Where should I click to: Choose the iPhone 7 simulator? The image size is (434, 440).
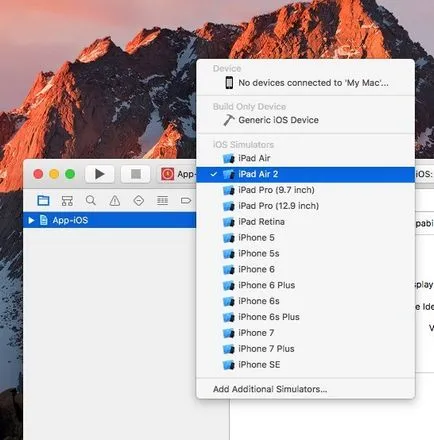pos(306,333)
